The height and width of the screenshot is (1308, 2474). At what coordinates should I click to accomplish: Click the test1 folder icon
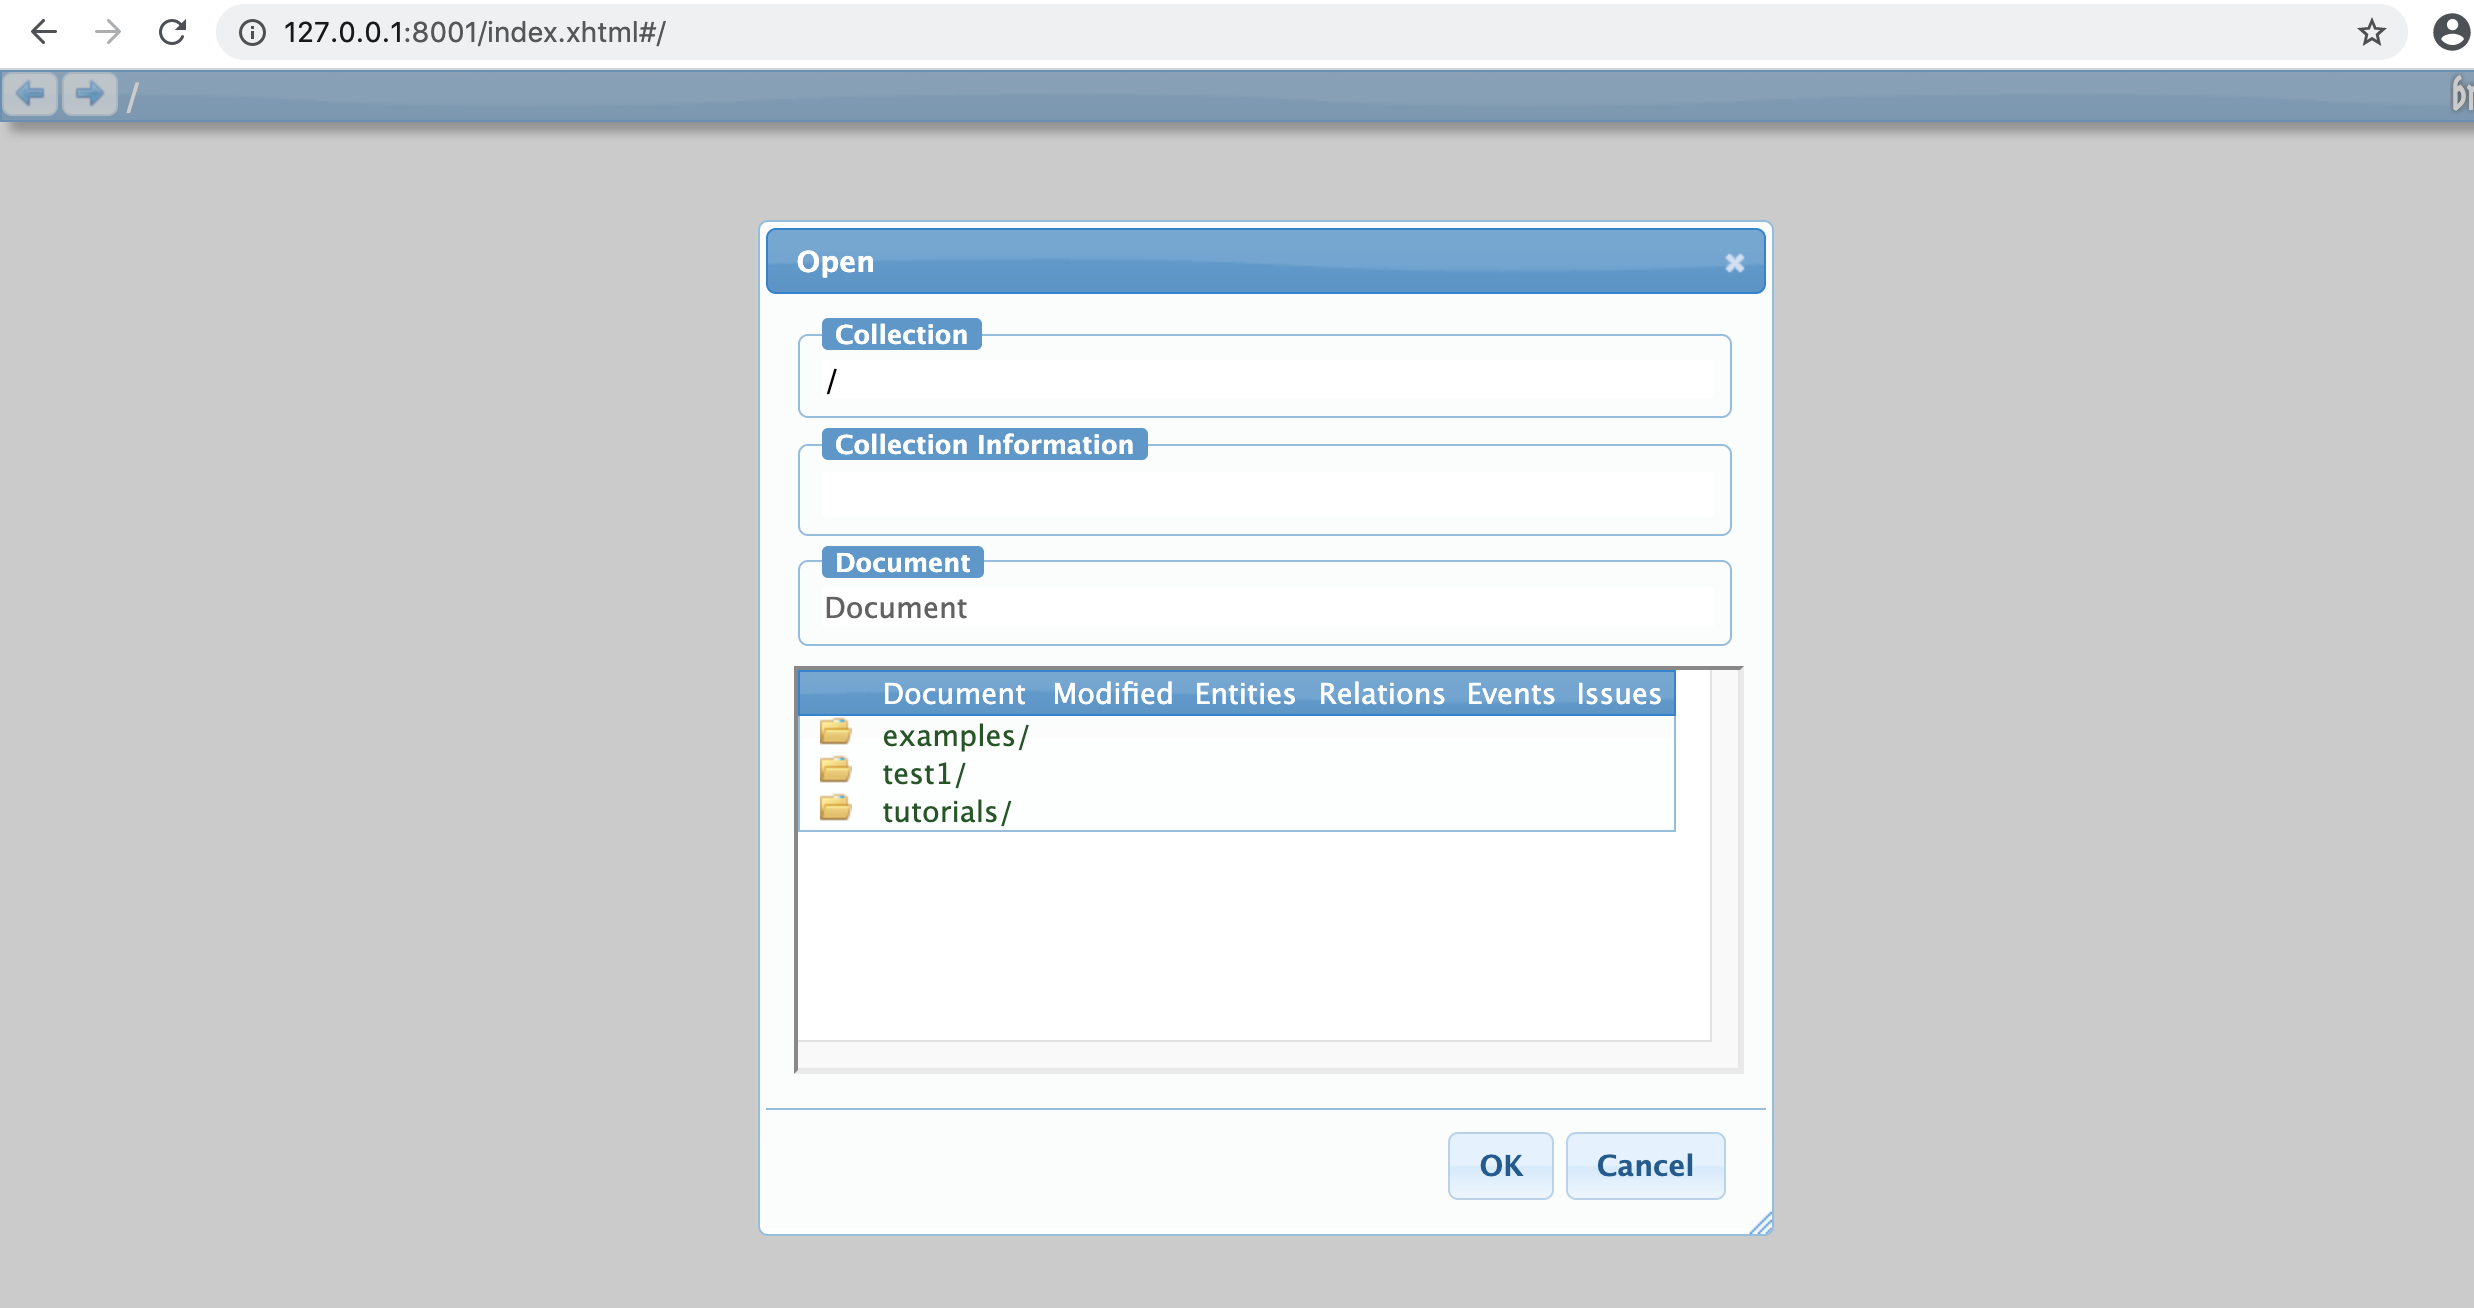[835, 771]
